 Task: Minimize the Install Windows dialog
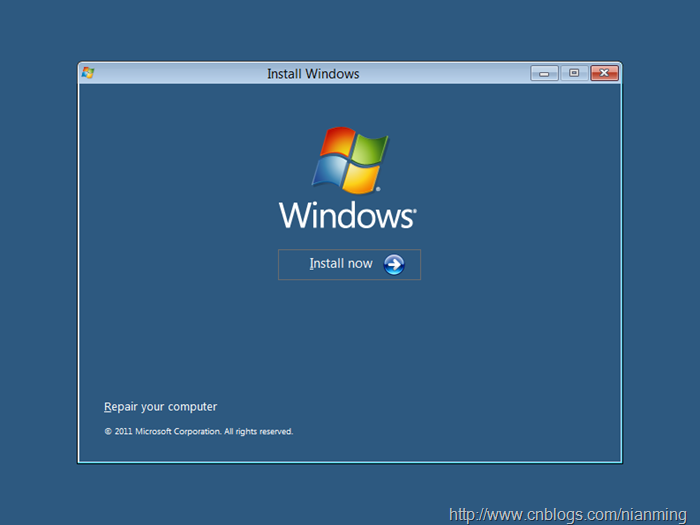click(544, 73)
